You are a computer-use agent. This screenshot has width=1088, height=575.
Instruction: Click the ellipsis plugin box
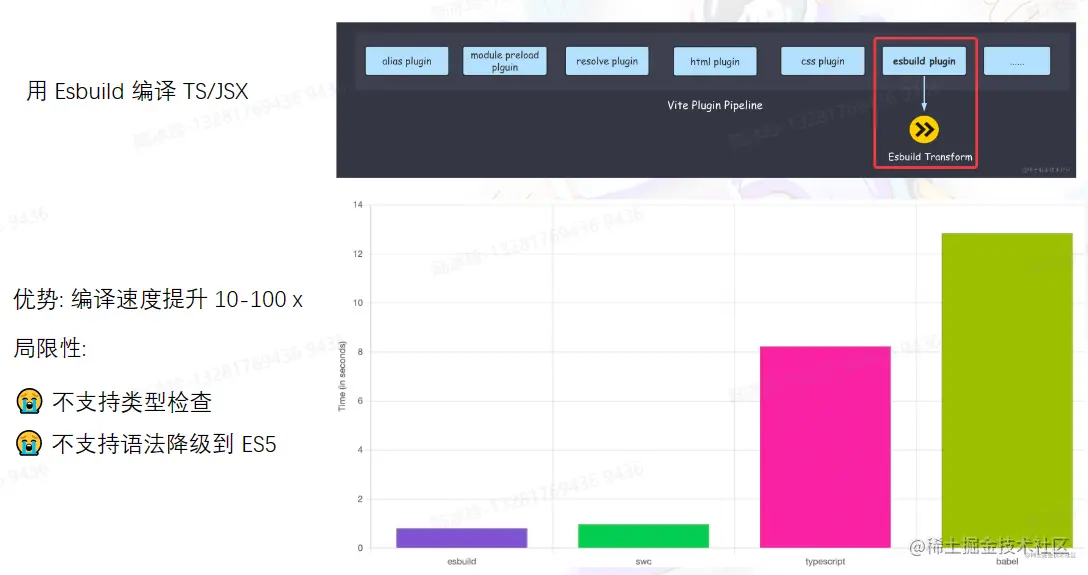coord(1017,61)
